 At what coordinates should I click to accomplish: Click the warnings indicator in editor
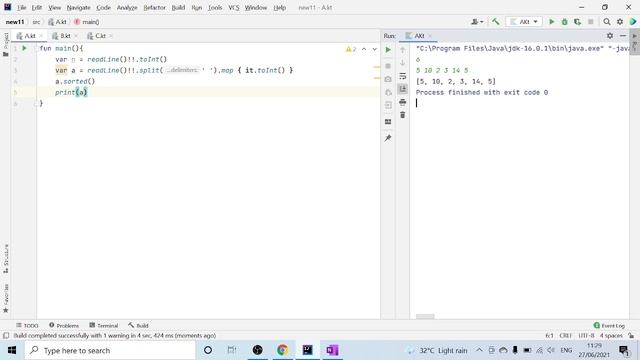[351, 49]
